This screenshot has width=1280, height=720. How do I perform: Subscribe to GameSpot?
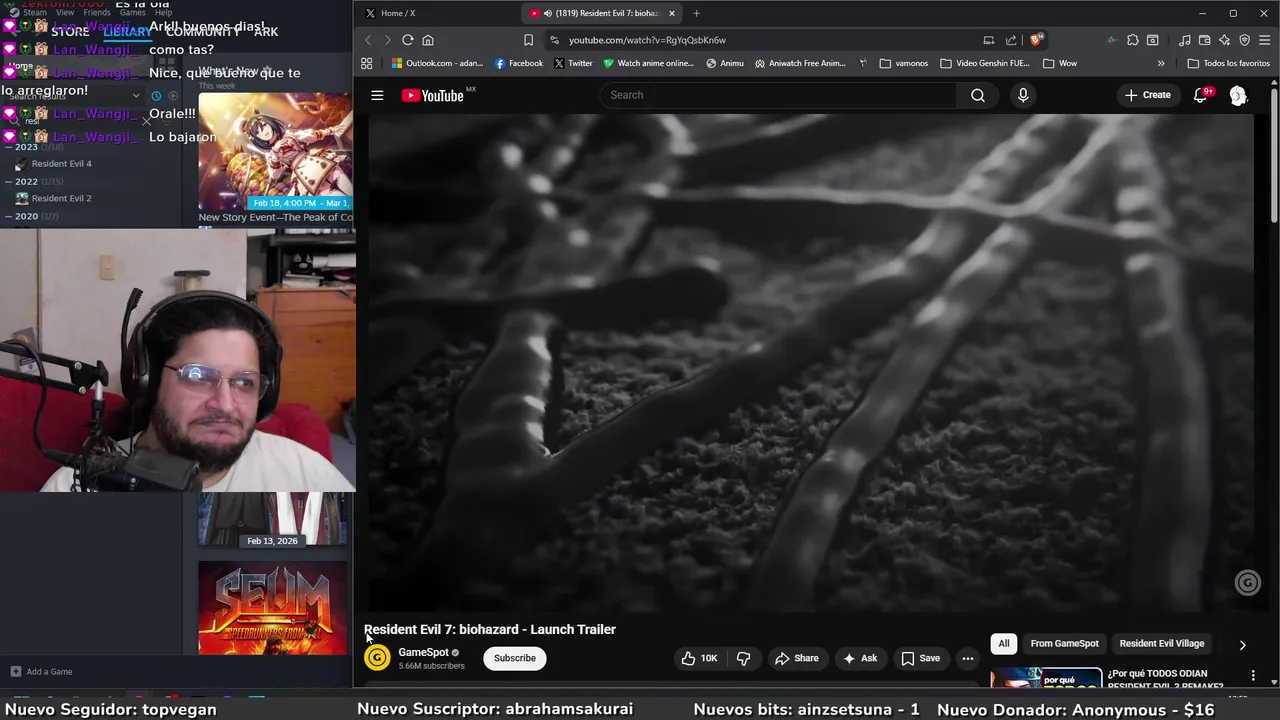pyautogui.click(x=515, y=658)
